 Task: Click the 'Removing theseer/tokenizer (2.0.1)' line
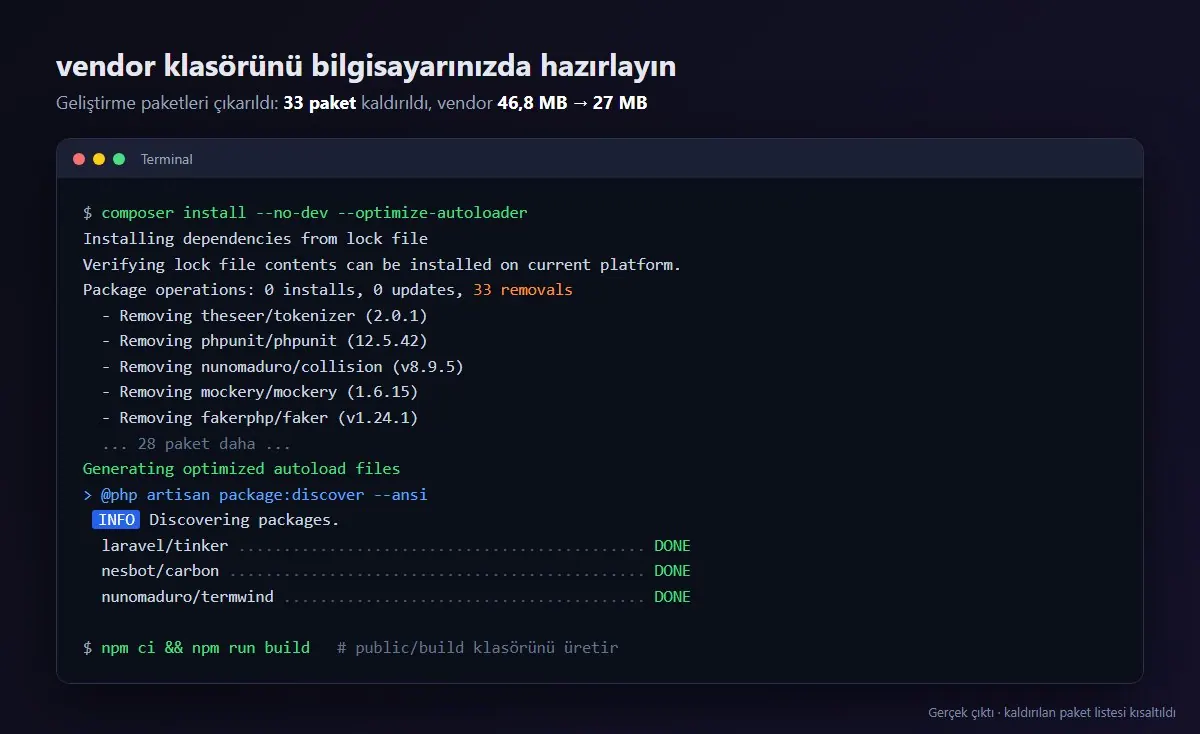264,315
